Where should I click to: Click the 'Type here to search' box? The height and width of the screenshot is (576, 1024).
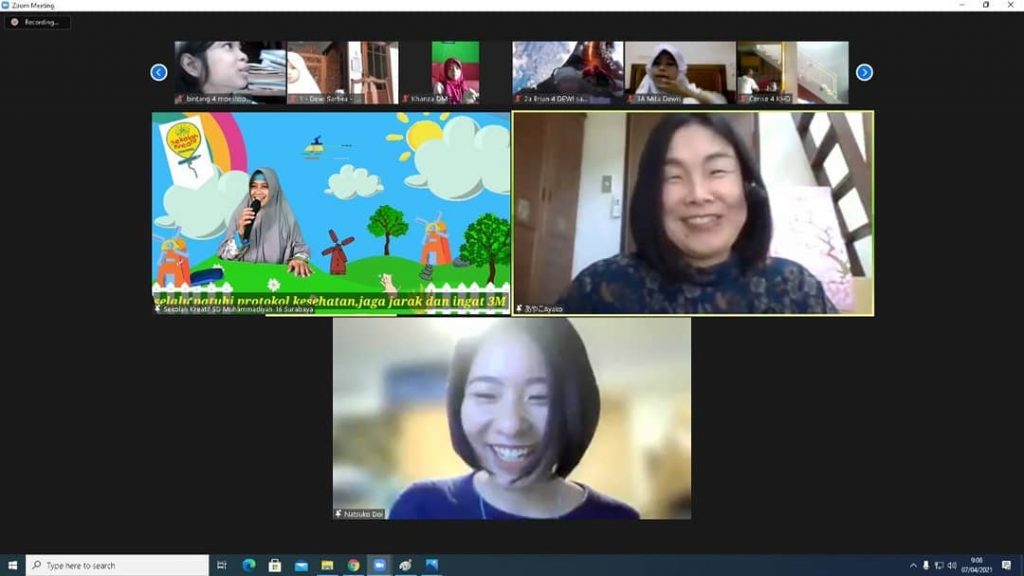[x=118, y=565]
